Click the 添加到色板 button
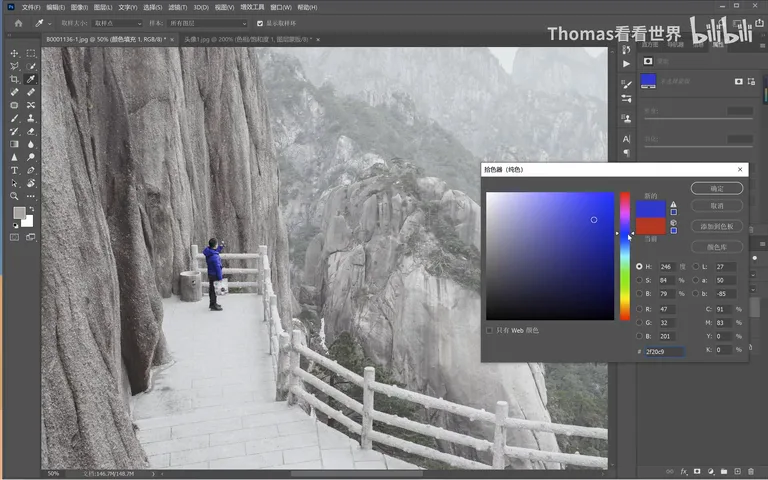 (x=717, y=226)
